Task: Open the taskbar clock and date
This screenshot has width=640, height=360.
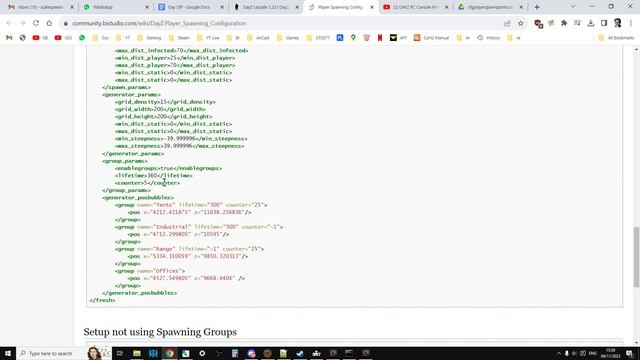Action: point(611,353)
